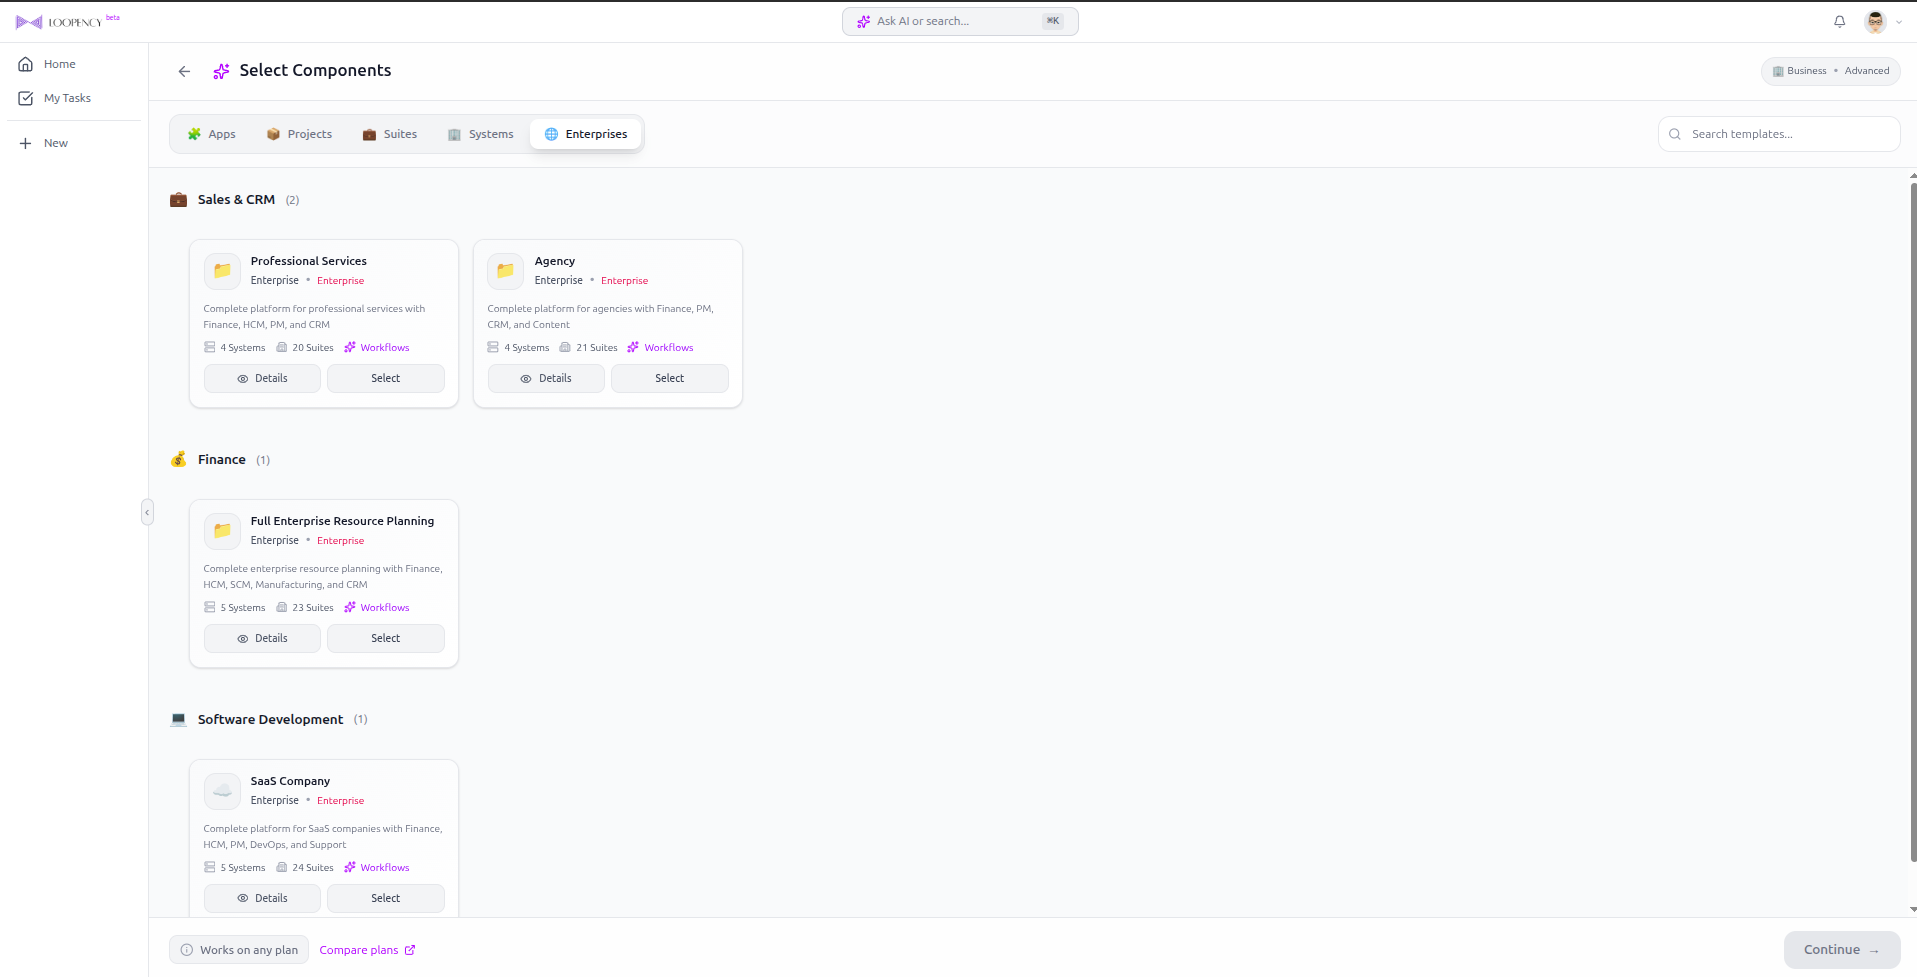Type in the Search templates field
The height and width of the screenshot is (977, 1917).
click(1778, 133)
